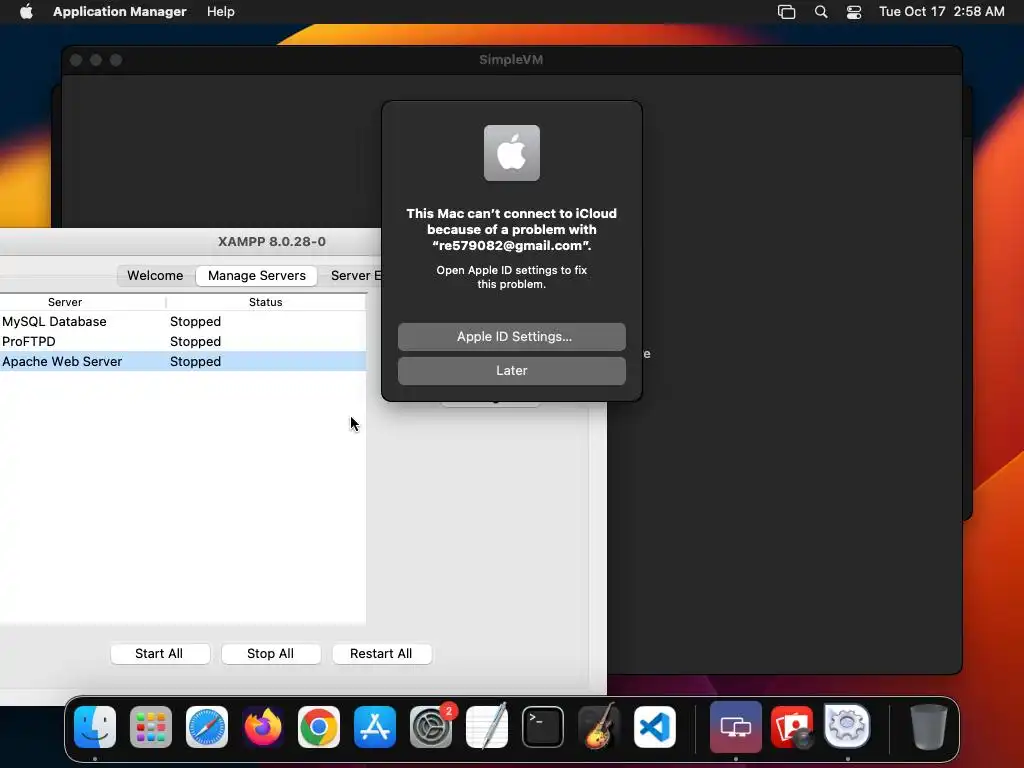Click the XAMPP 8.0.28-0 title bar
1024x768 pixels.
coord(272,242)
